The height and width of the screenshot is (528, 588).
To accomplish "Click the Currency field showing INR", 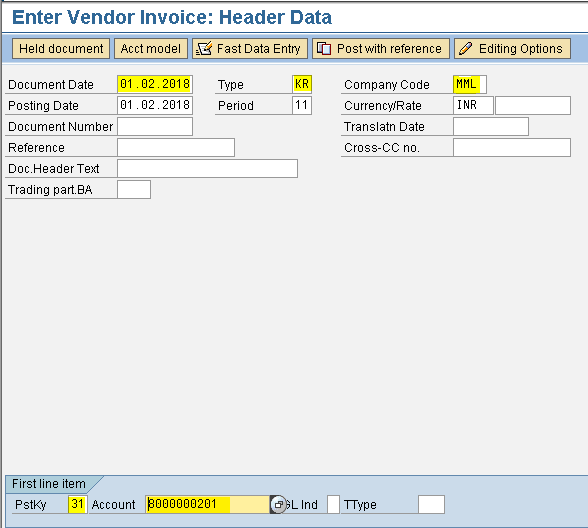I will (473, 105).
